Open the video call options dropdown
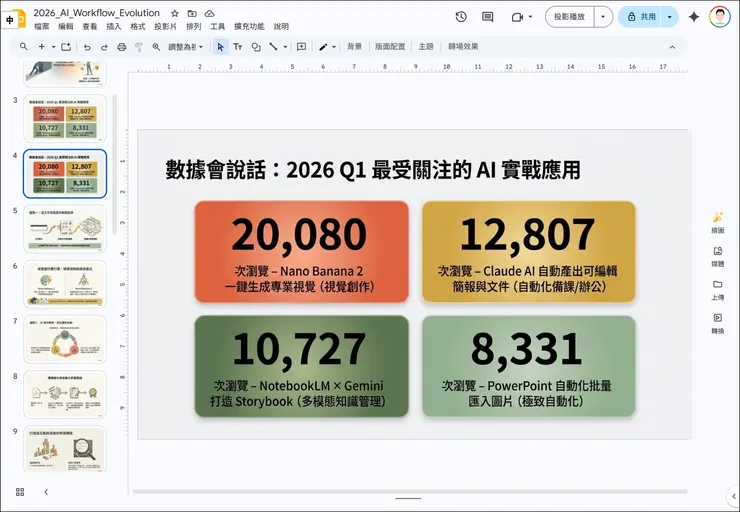This screenshot has width=740, height=512. click(x=530, y=17)
